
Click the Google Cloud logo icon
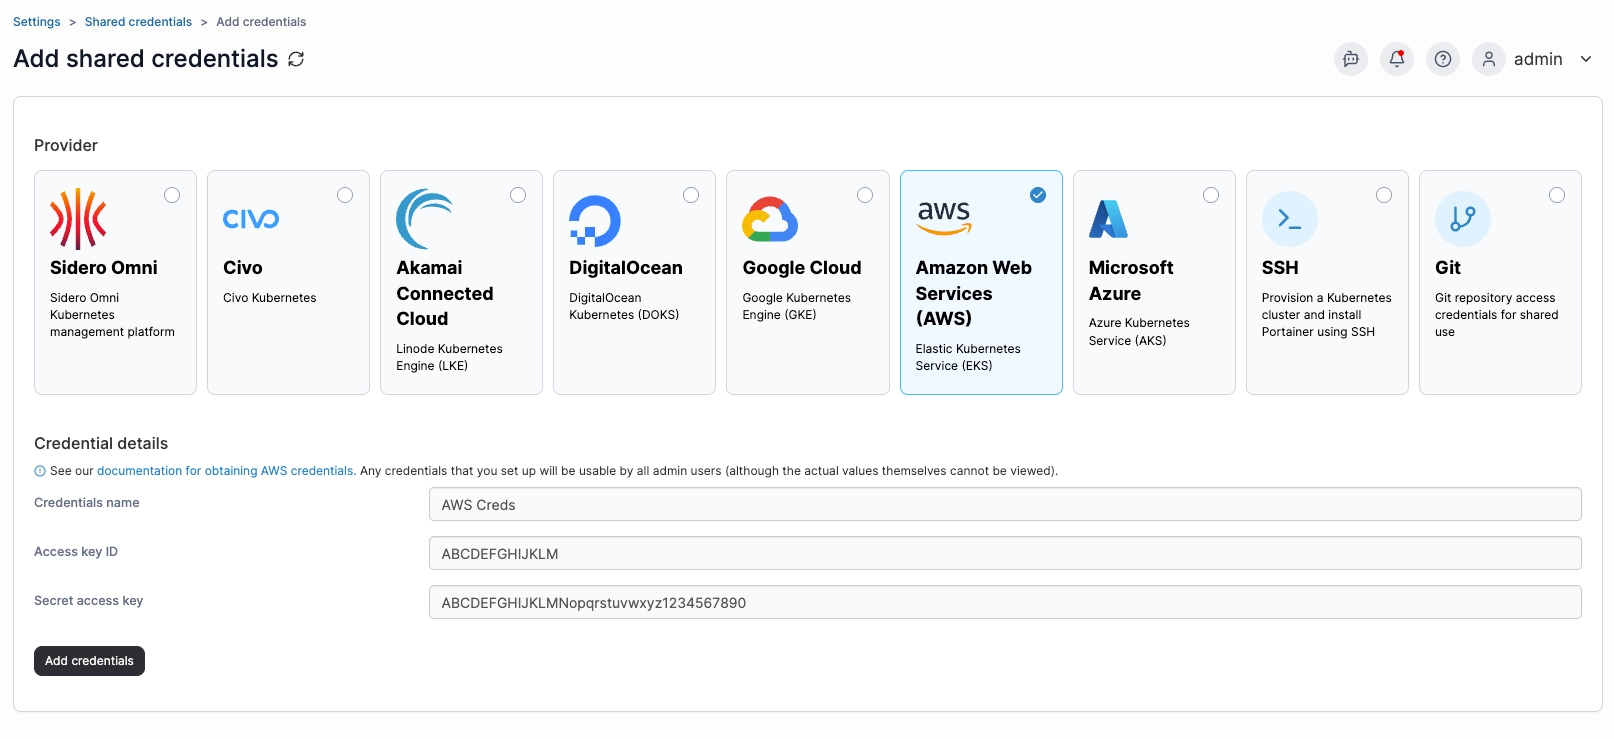[770, 219]
